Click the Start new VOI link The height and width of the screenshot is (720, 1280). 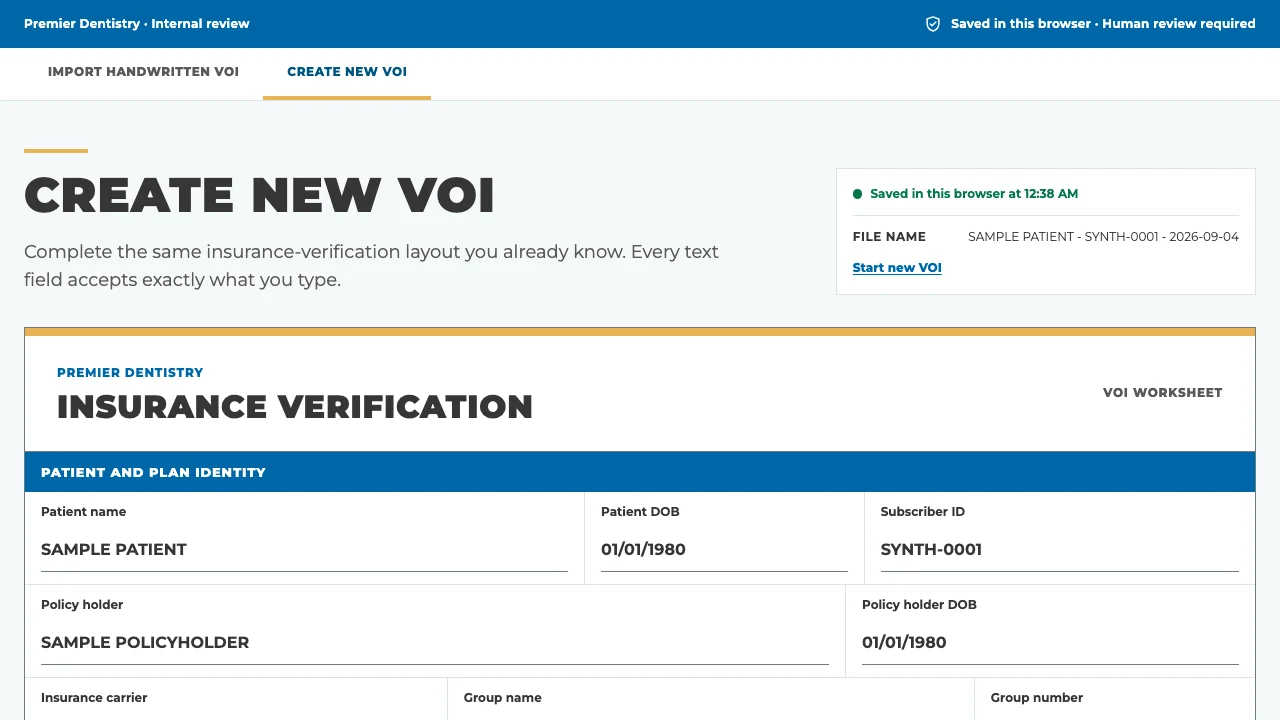pyautogui.click(x=897, y=268)
